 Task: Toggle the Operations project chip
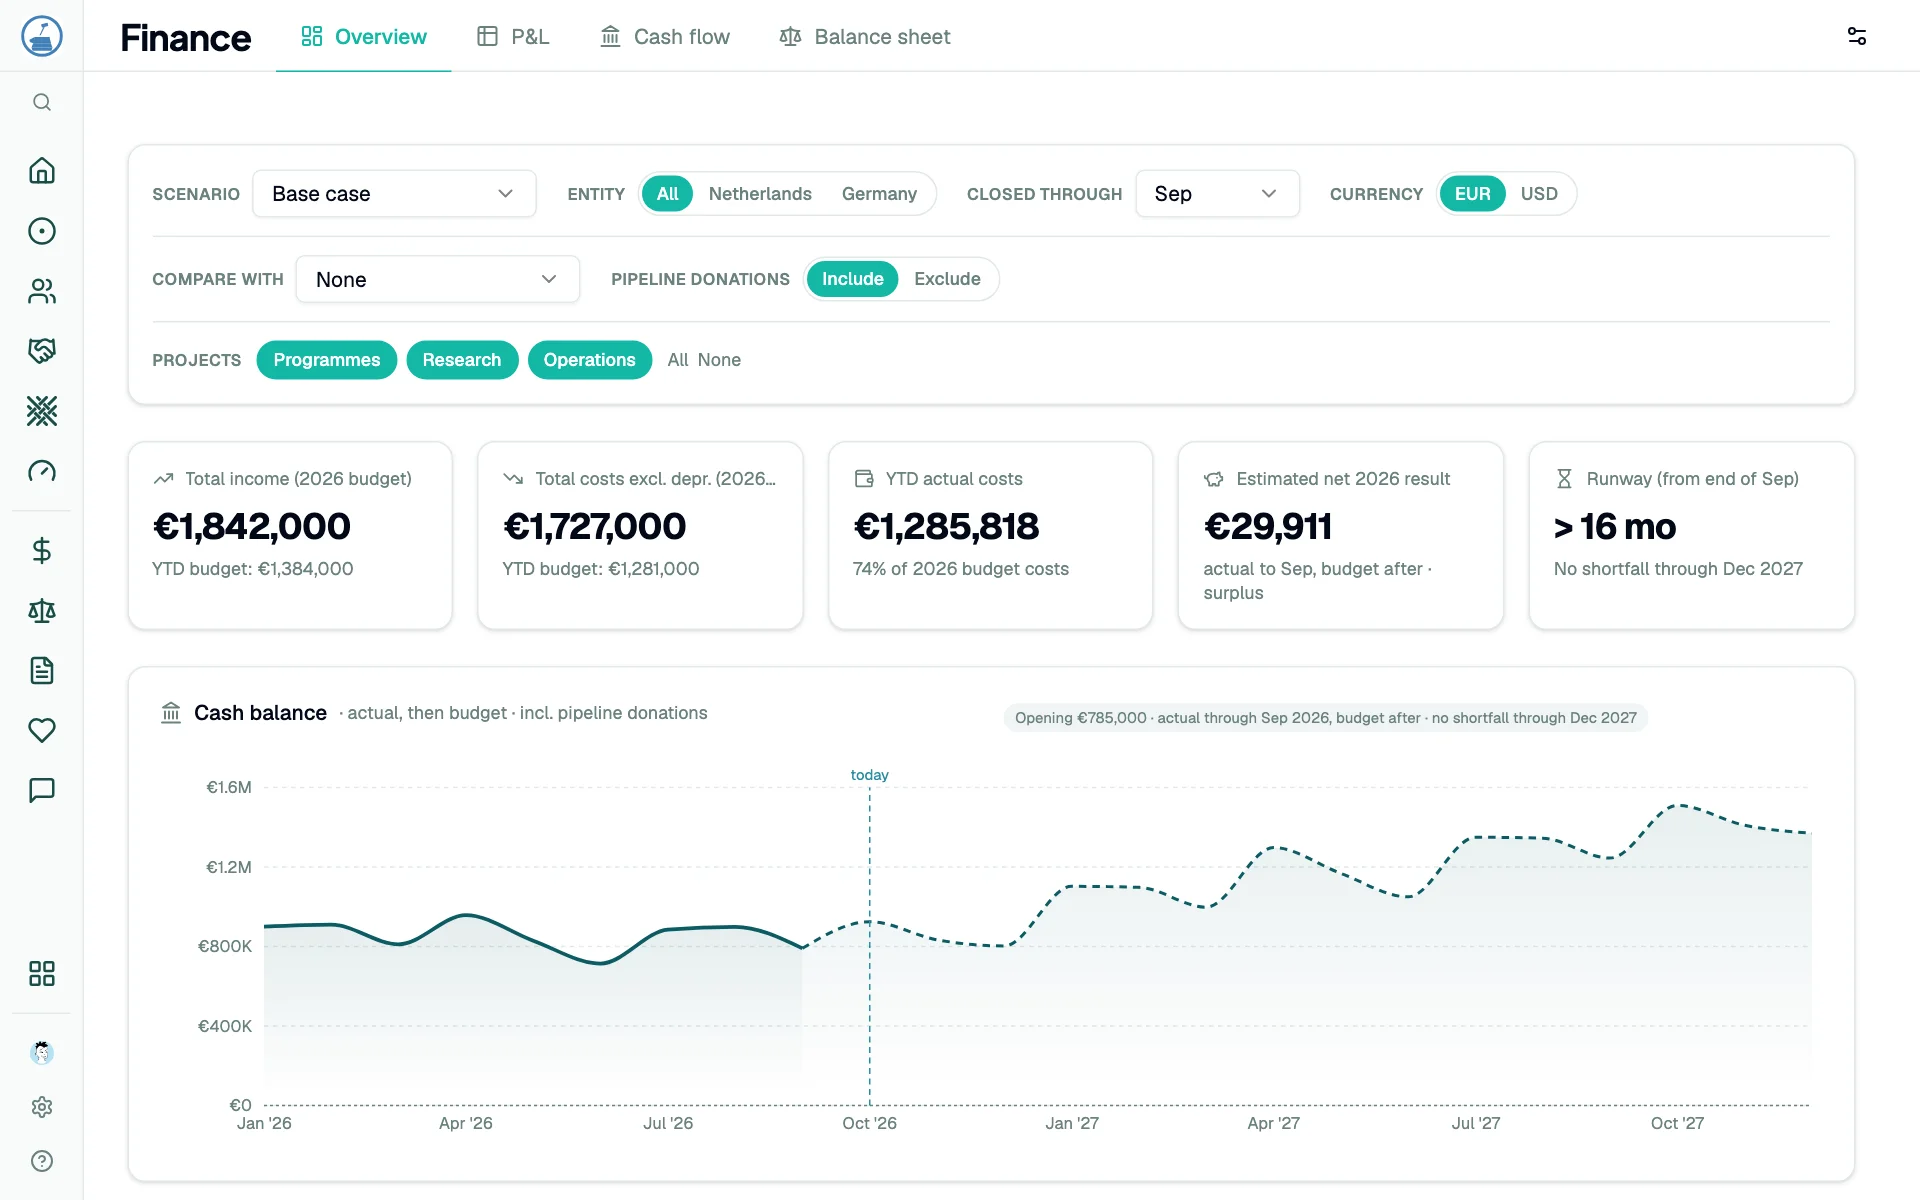(590, 360)
